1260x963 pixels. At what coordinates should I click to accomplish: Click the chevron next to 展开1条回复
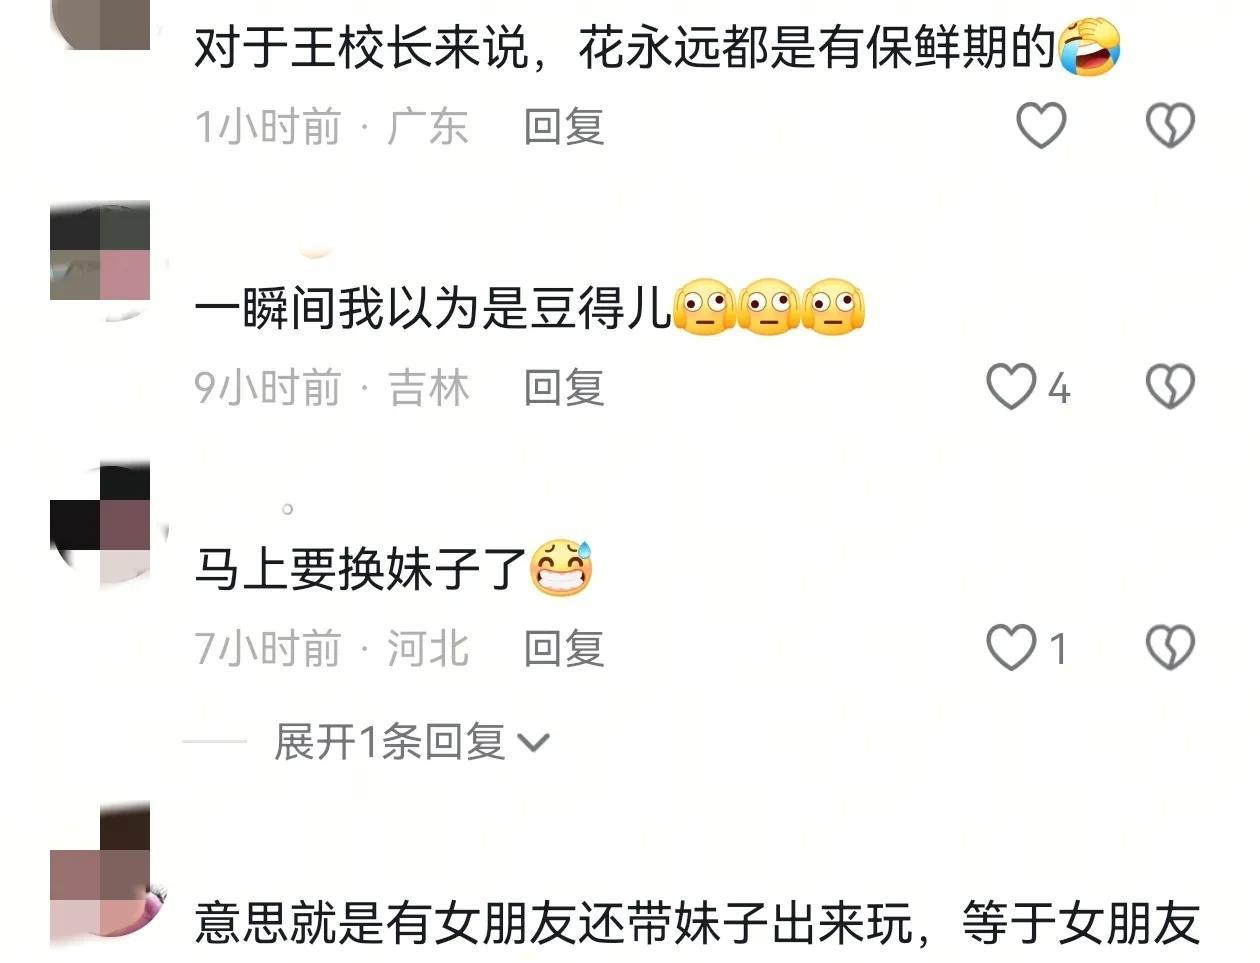[533, 743]
